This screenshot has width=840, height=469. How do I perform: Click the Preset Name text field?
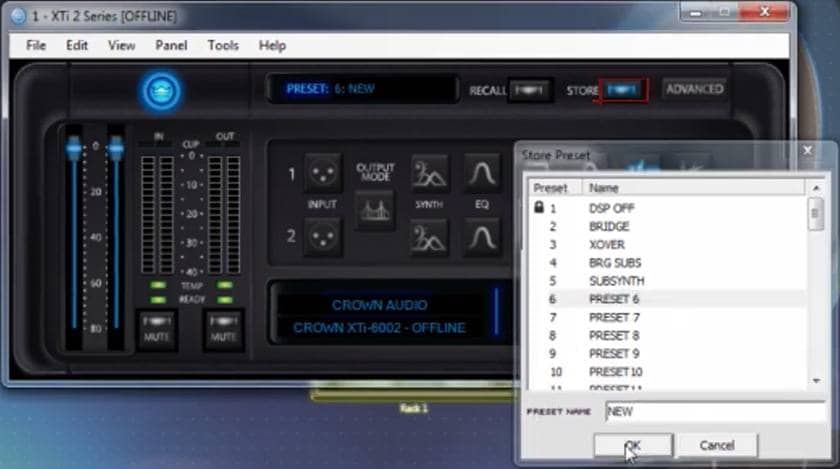(714, 411)
